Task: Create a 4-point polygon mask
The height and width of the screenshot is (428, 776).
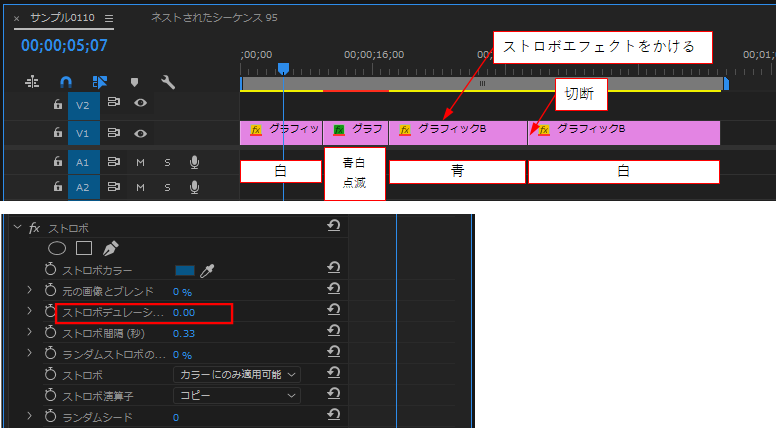Action: coord(84,248)
